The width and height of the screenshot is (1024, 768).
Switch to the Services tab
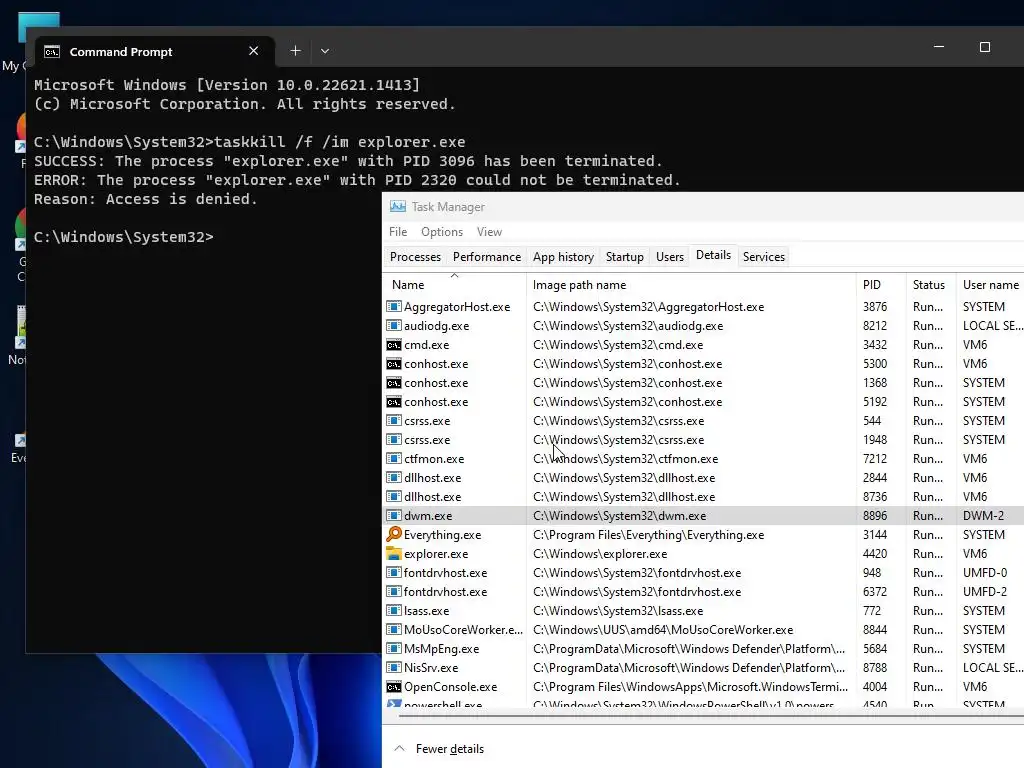(x=763, y=257)
